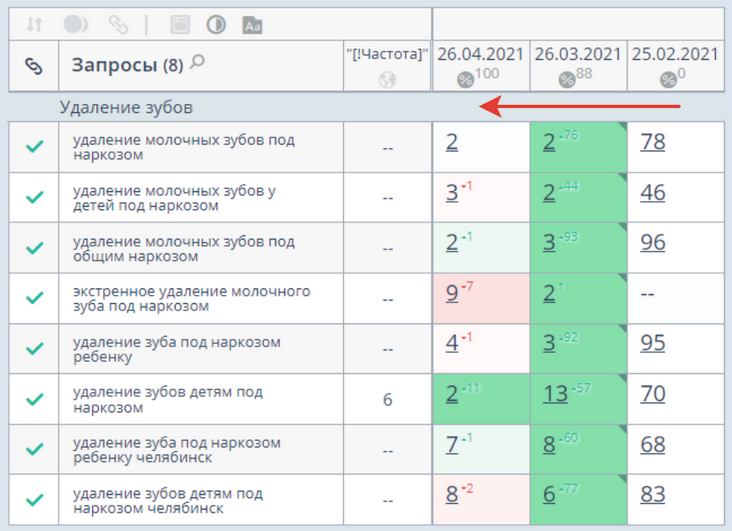Click the sort arrows toolbar icon
732x531 pixels.
click(x=35, y=24)
